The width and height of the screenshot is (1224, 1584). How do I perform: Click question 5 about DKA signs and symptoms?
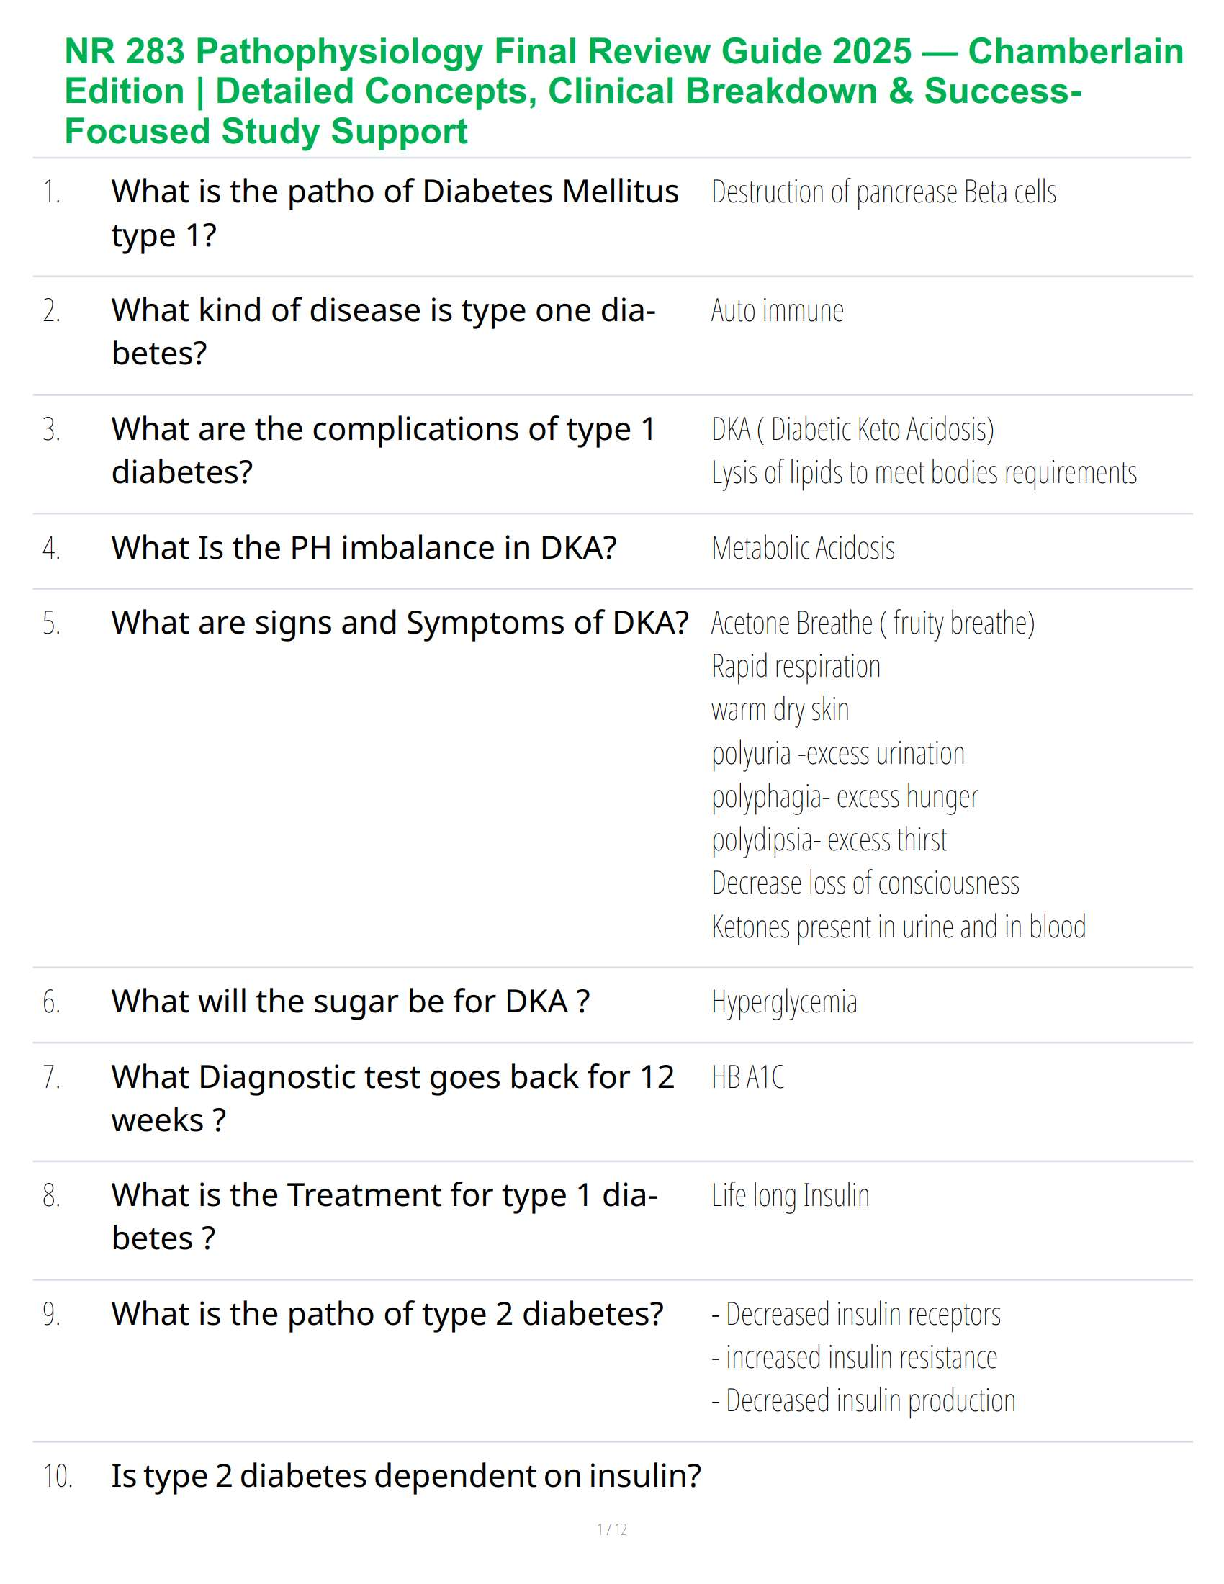pos(399,623)
